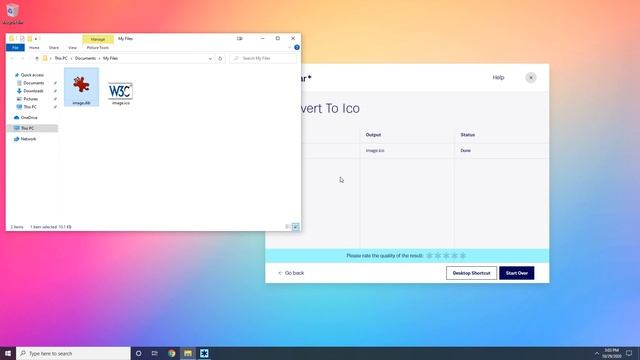Switch Explorer to large icons view
This screenshot has width=640, height=360.
pyautogui.click(x=296, y=227)
